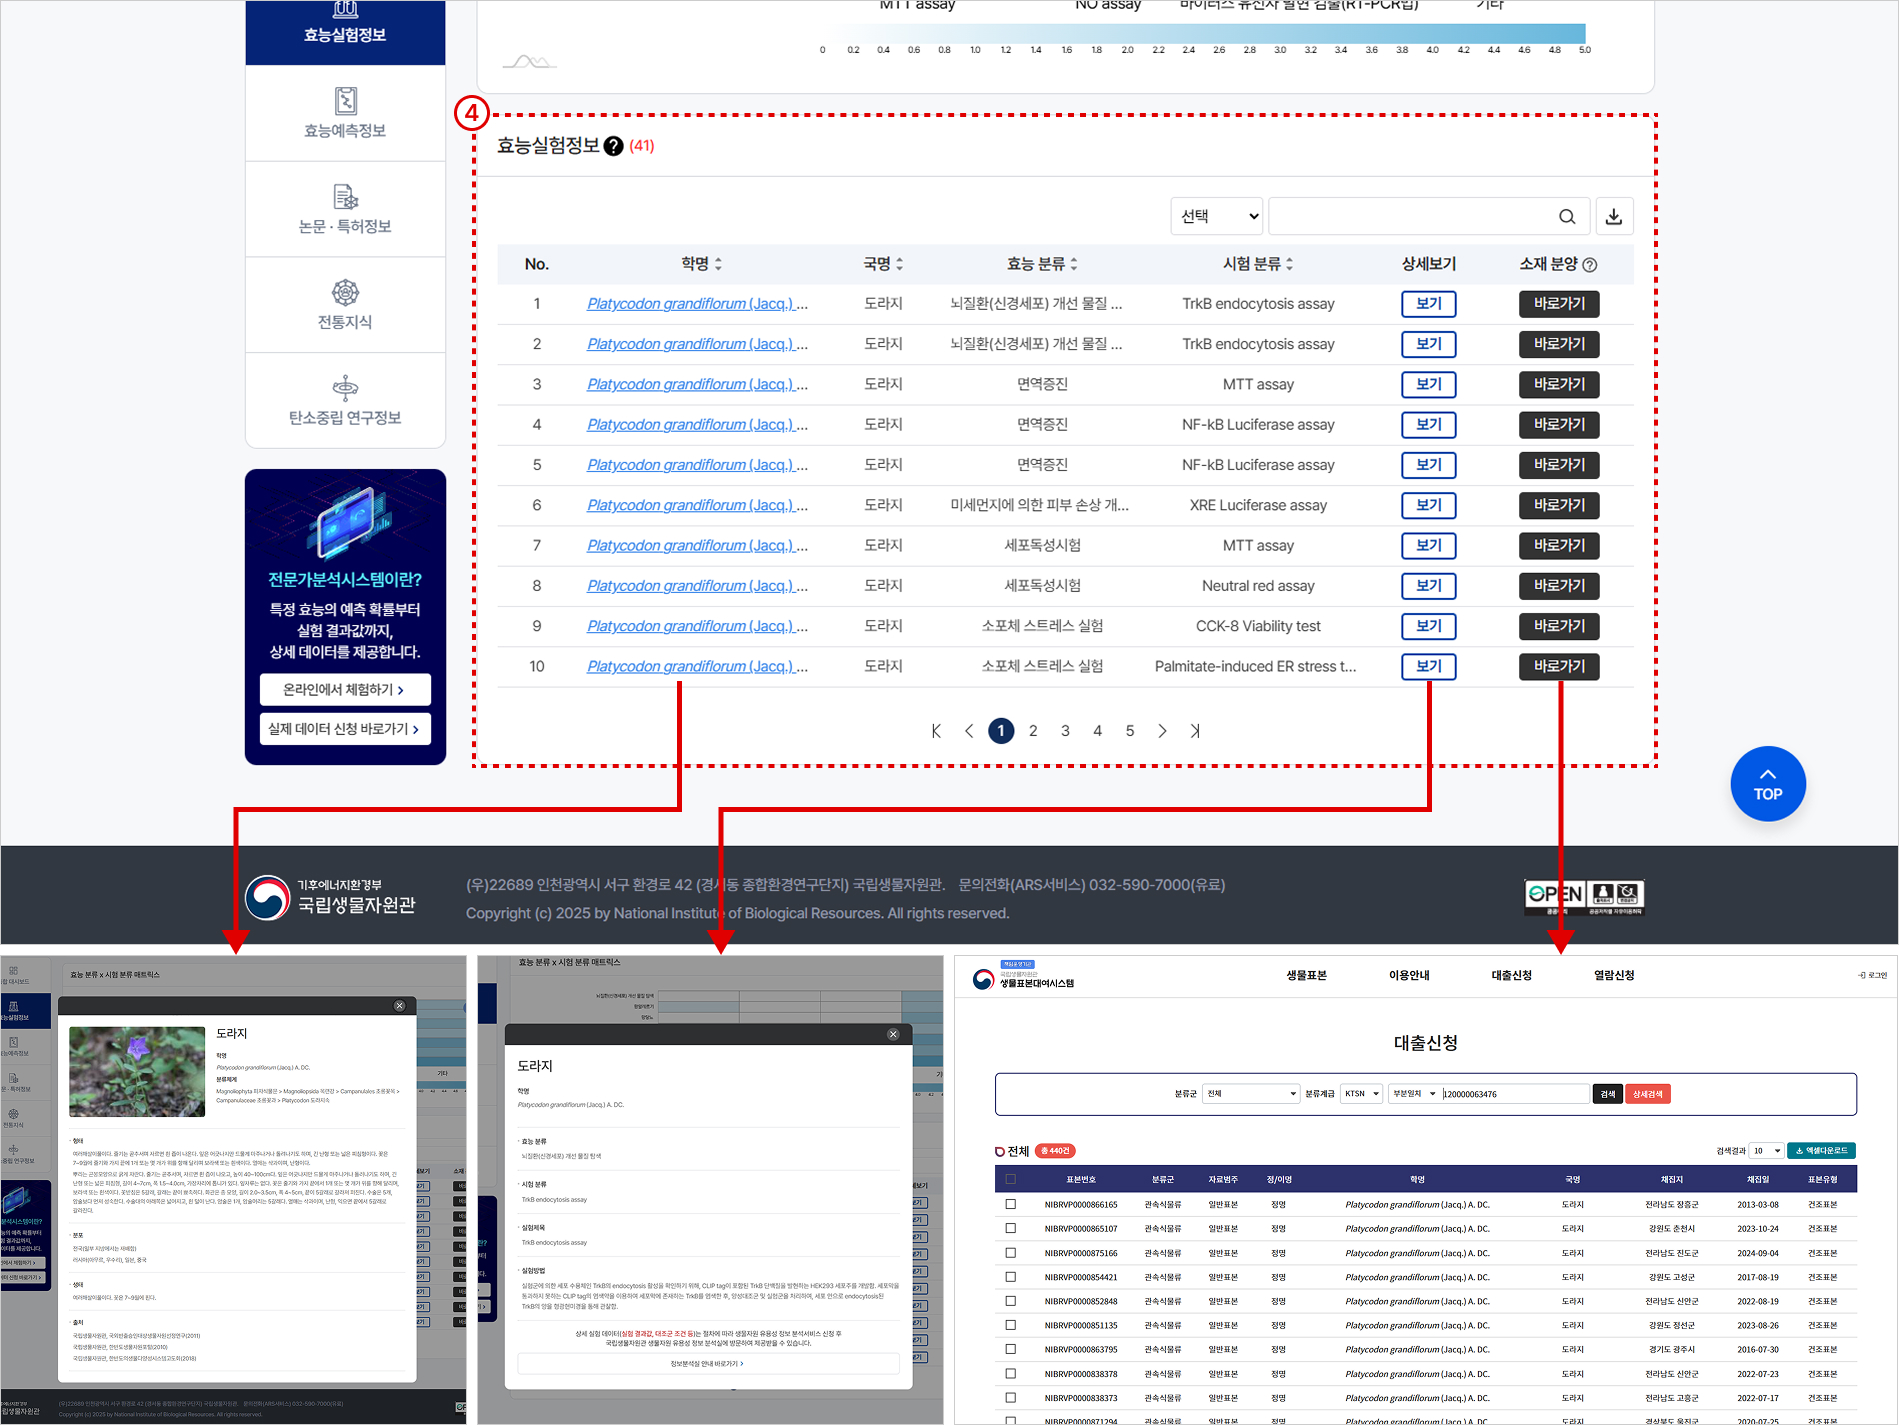Click the search magnifier icon
The height and width of the screenshot is (1425, 1899).
(x=1567, y=217)
